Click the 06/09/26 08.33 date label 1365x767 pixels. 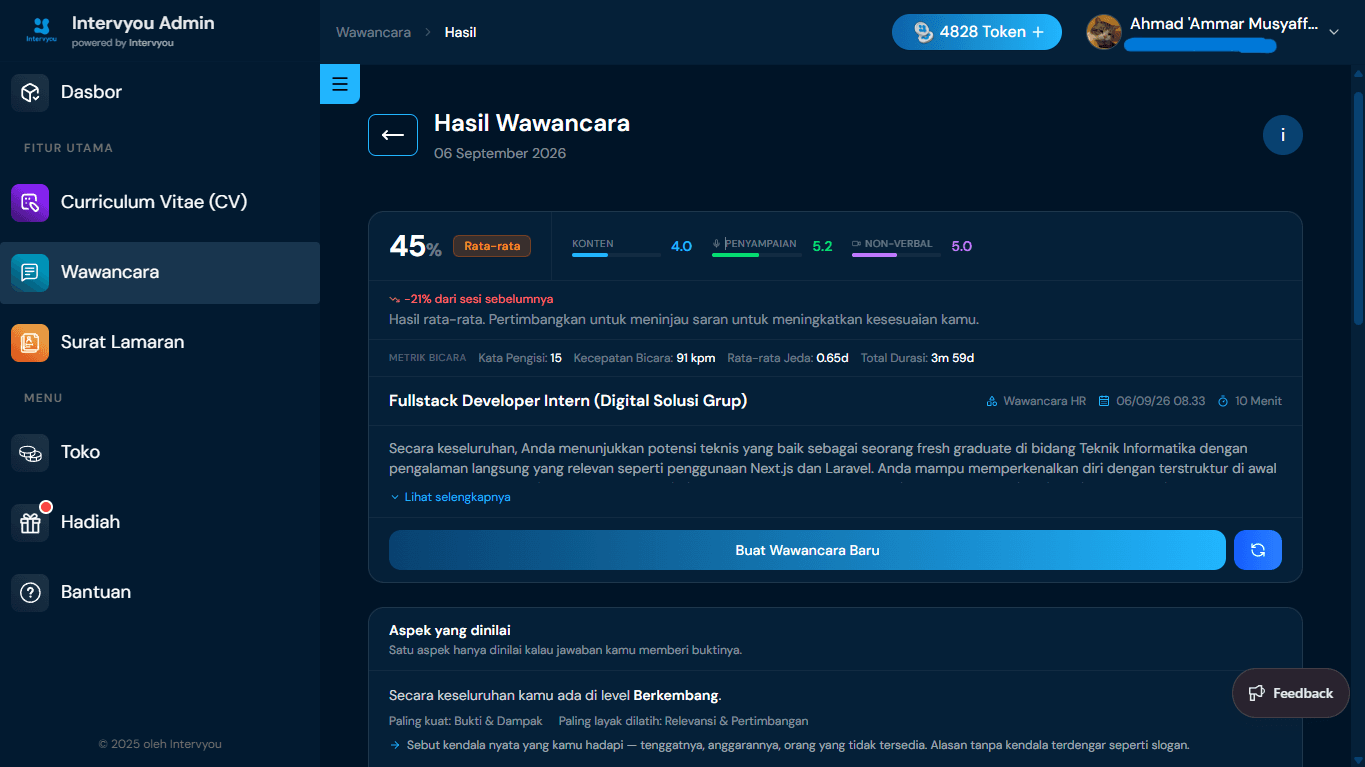[x=1152, y=401]
